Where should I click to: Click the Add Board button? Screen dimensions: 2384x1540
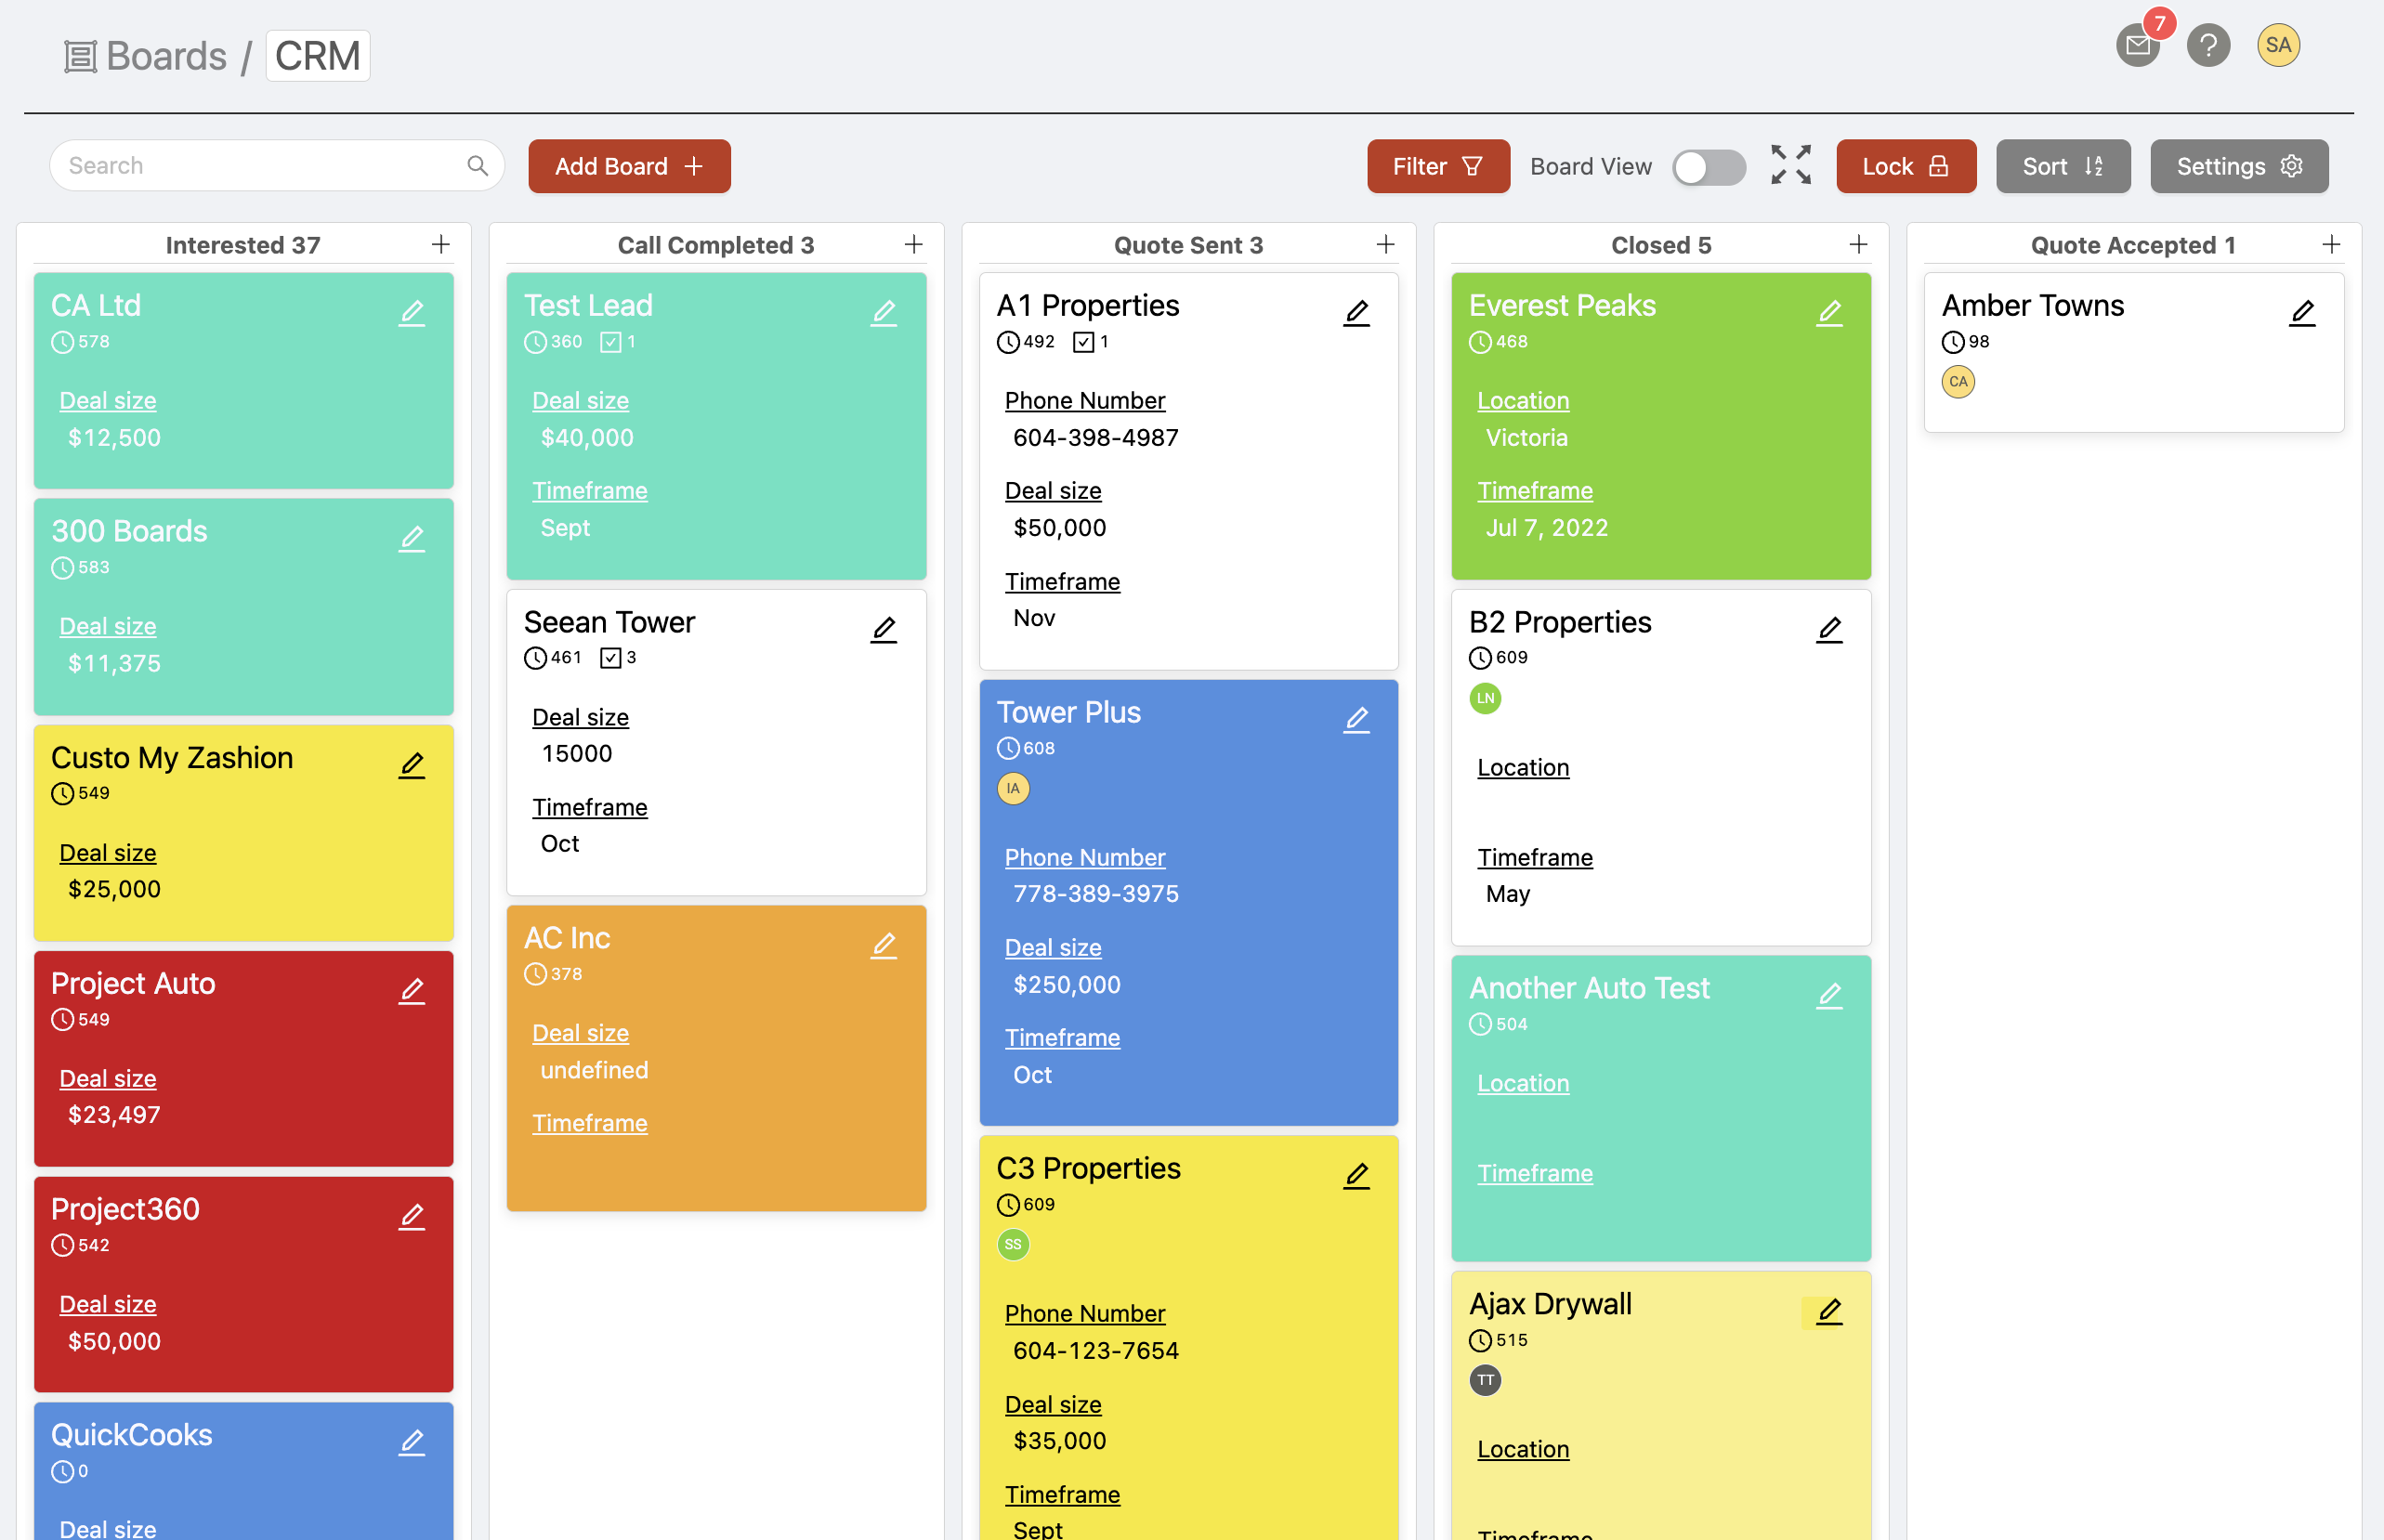[x=629, y=166]
